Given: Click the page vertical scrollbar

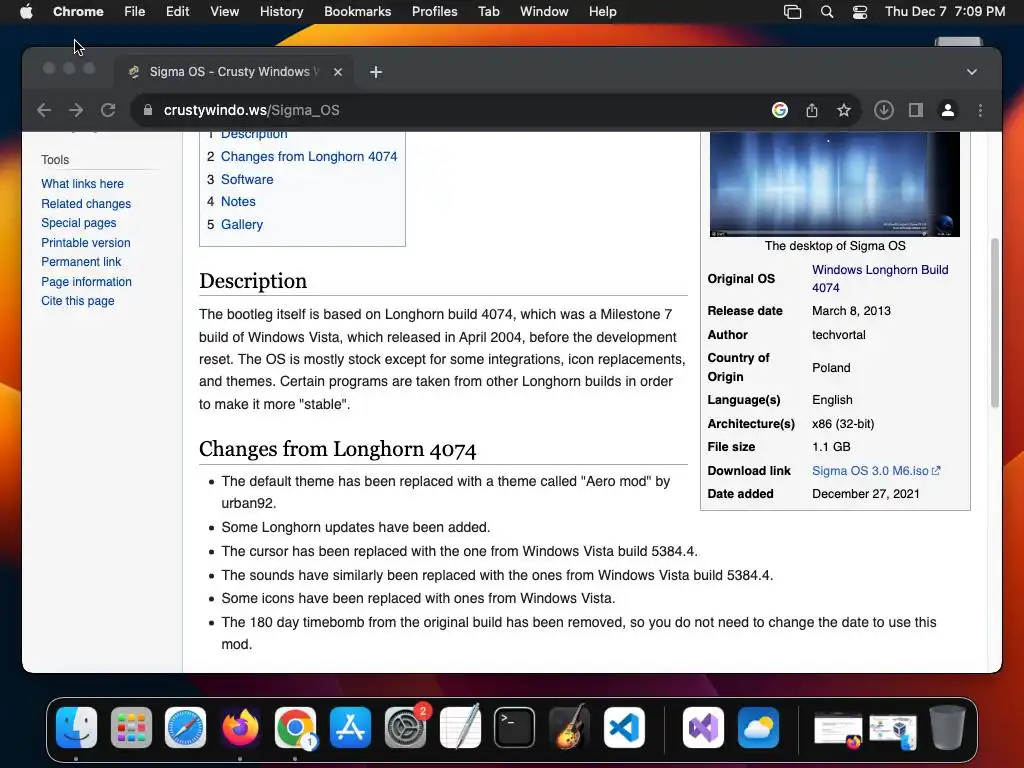Looking at the screenshot, I should pyautogui.click(x=995, y=323).
